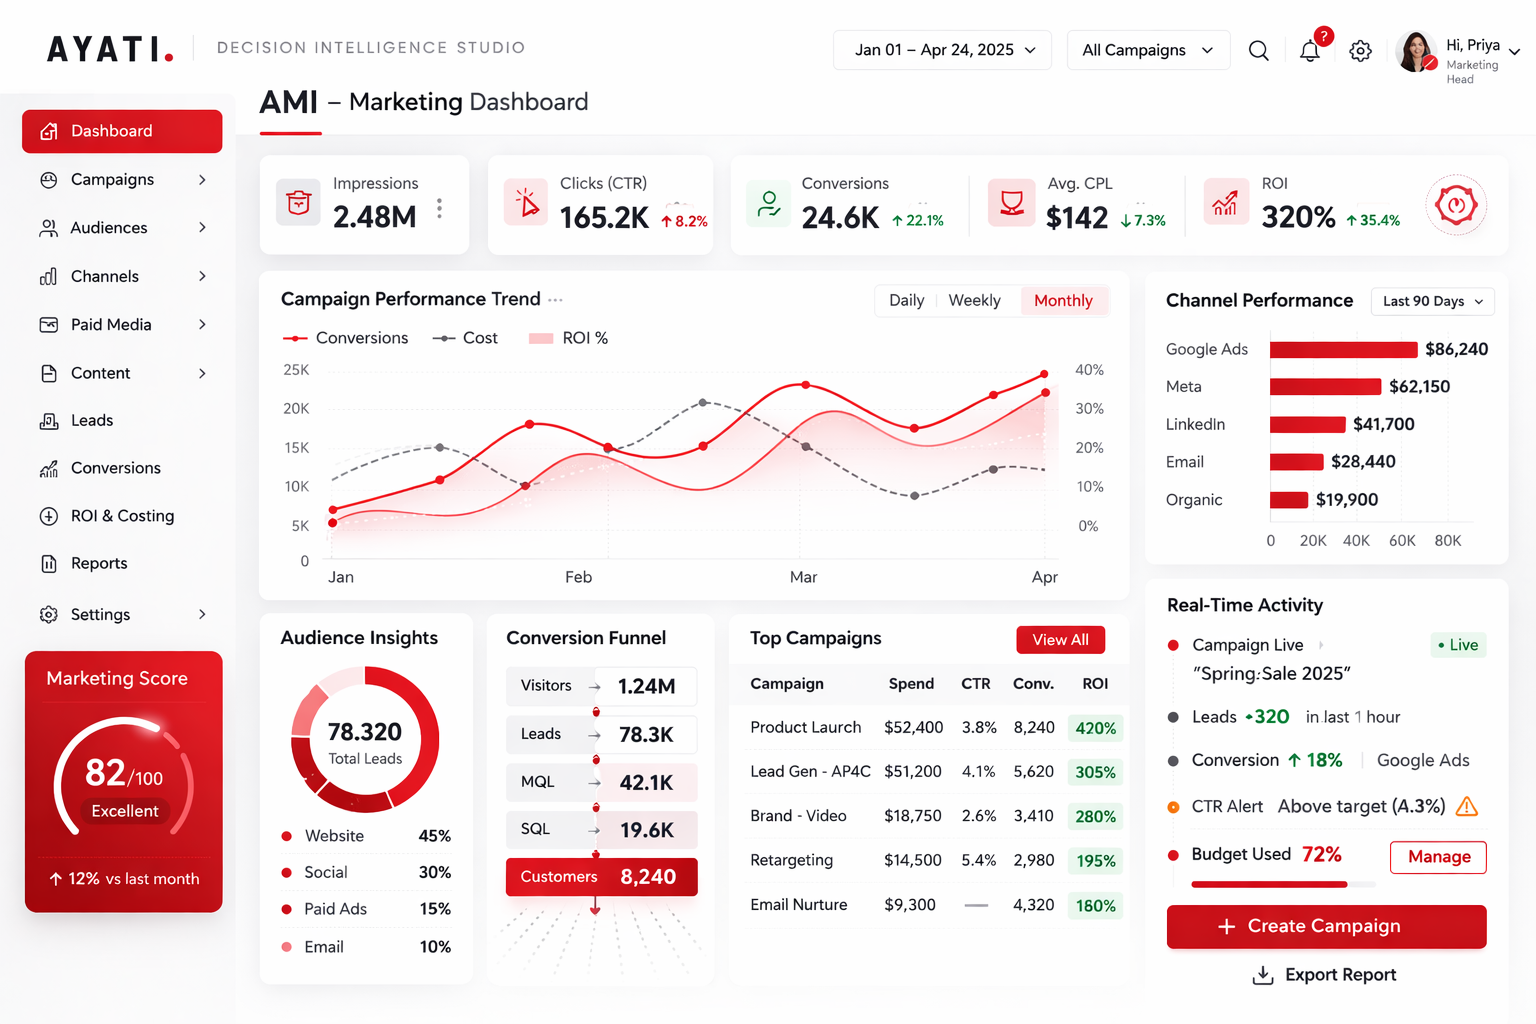Click the Conversions sidebar icon
The image size is (1536, 1024).
pyautogui.click(x=49, y=467)
